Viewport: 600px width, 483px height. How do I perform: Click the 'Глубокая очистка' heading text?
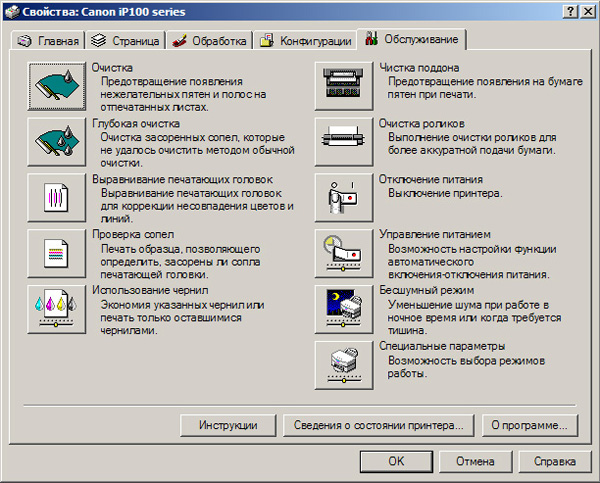point(136,124)
